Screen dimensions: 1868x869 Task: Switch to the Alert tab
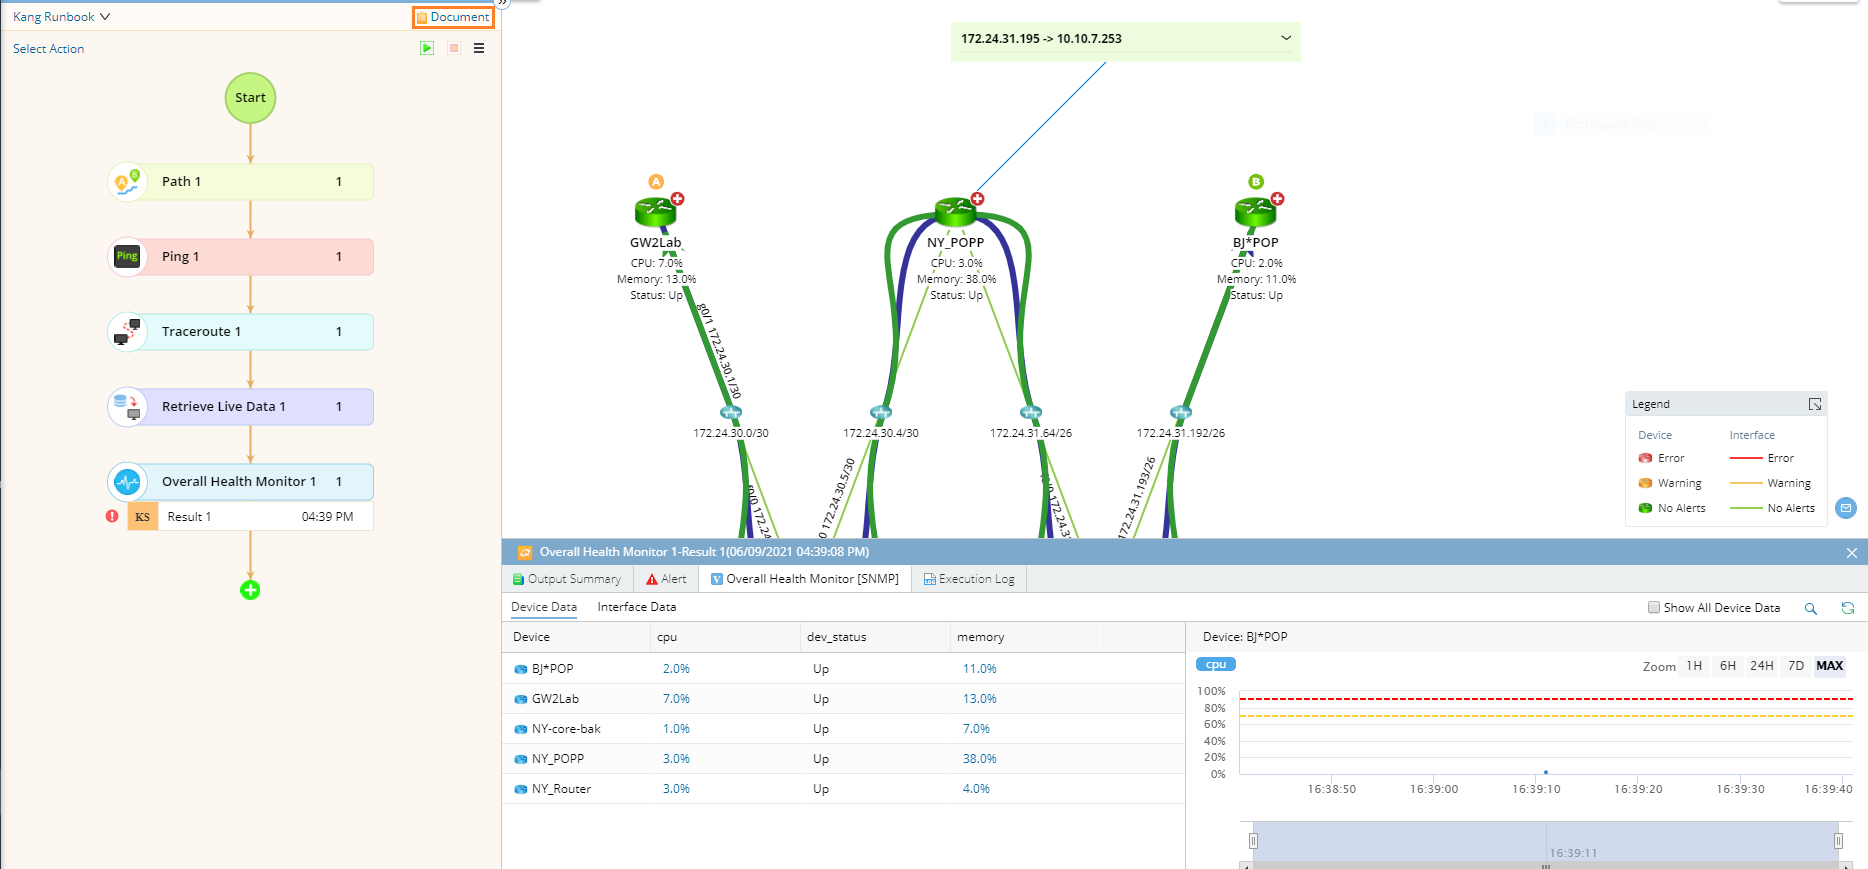[666, 579]
